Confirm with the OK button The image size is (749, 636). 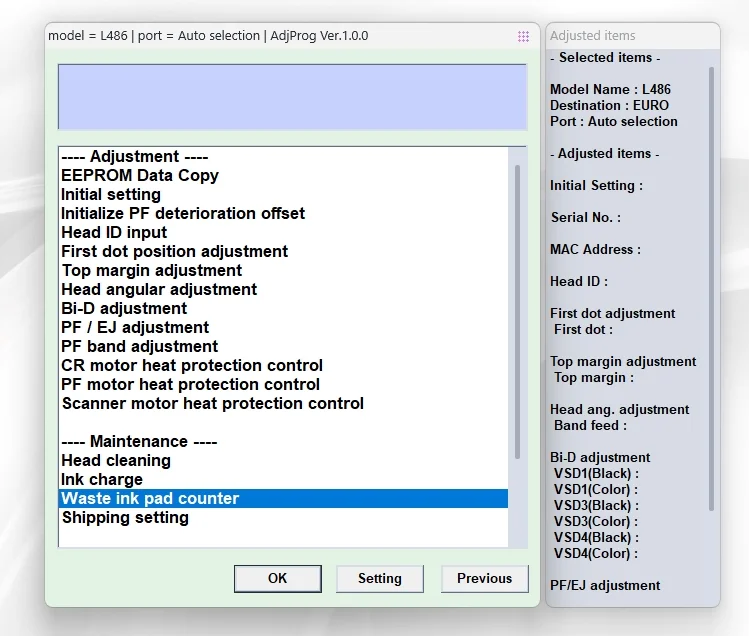[x=278, y=579]
